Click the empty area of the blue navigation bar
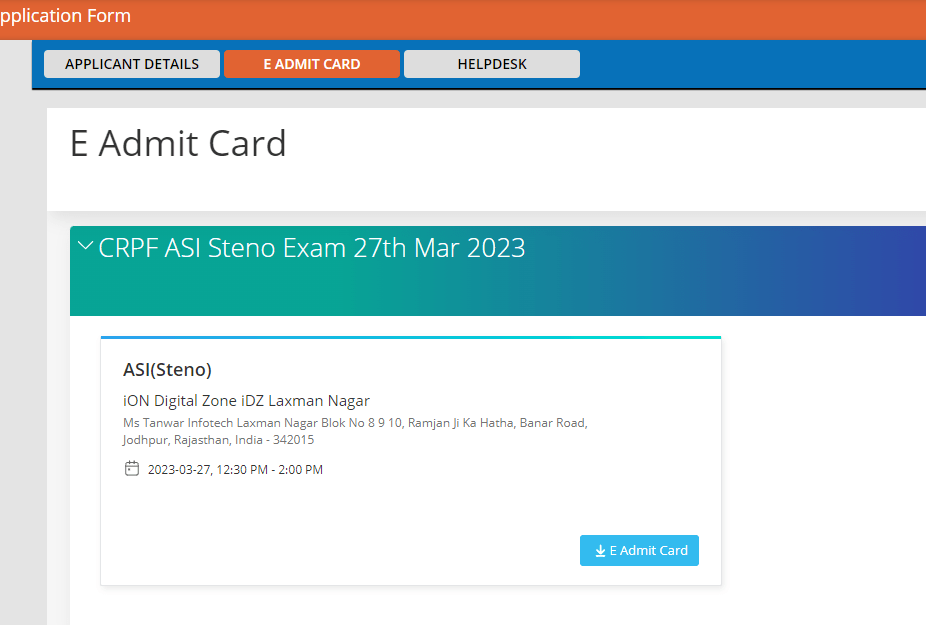The image size is (926, 625). tap(750, 64)
